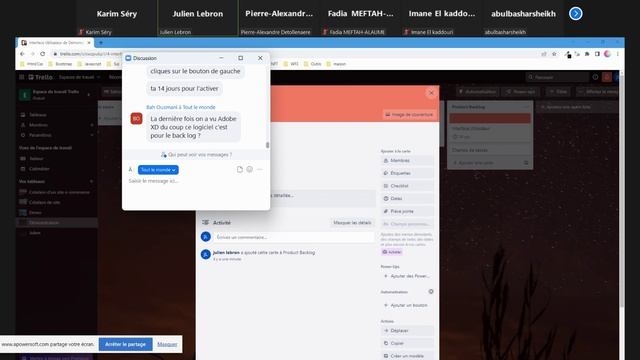Add a member via plus next to Membres

coord(91,125)
